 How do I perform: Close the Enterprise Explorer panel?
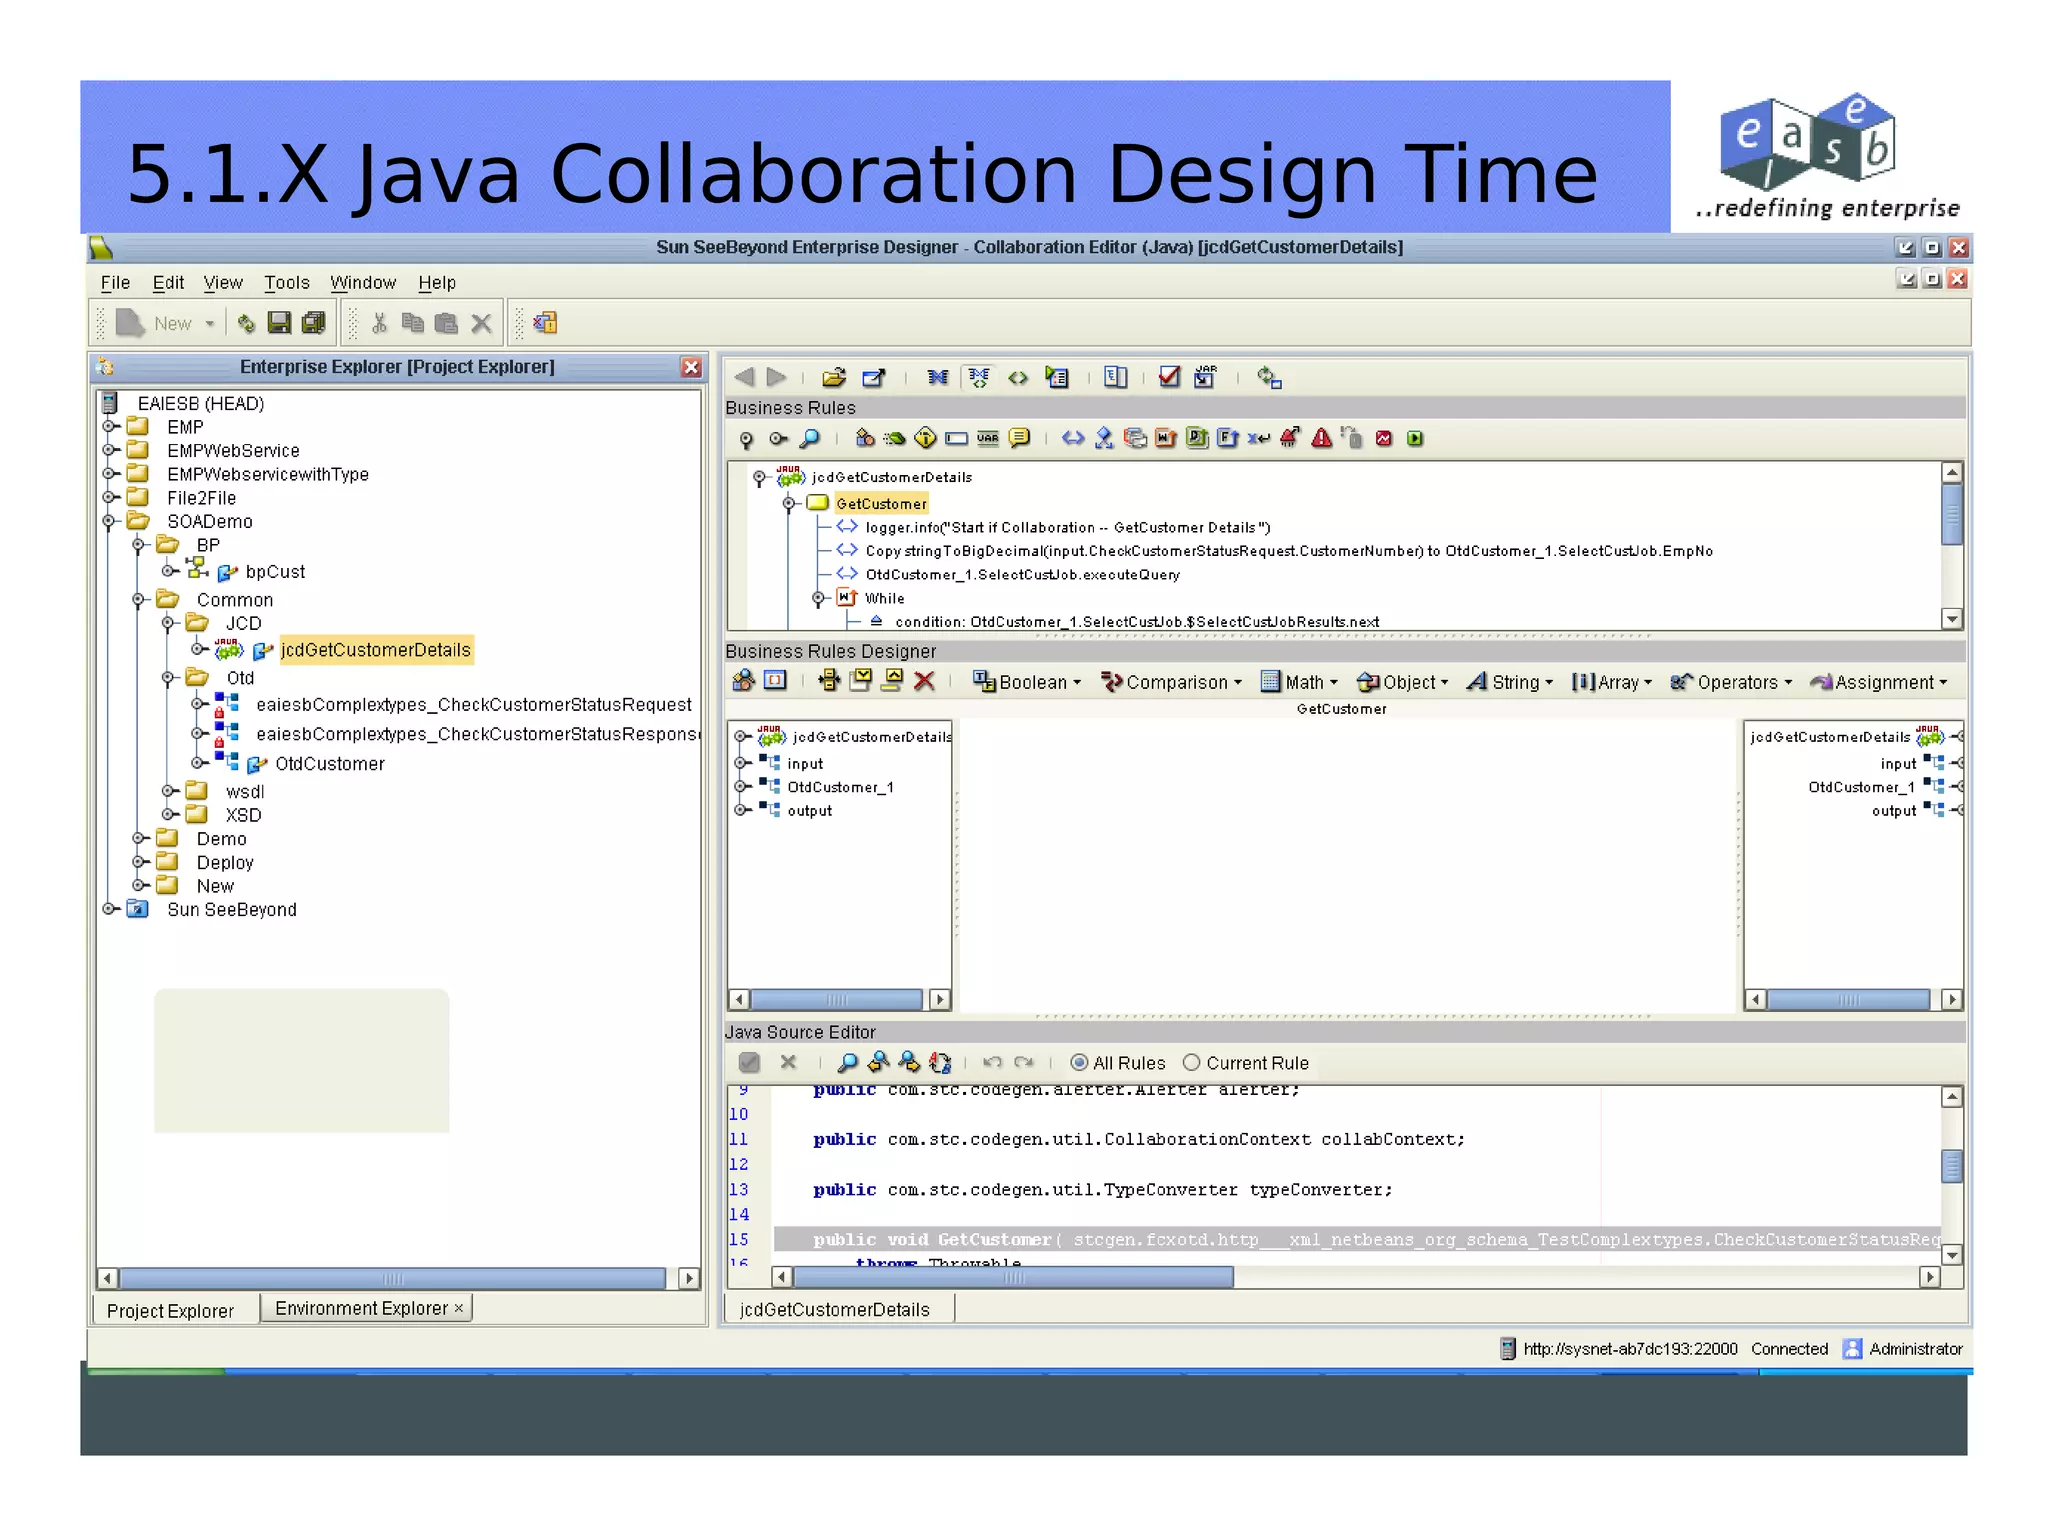pyautogui.click(x=691, y=367)
